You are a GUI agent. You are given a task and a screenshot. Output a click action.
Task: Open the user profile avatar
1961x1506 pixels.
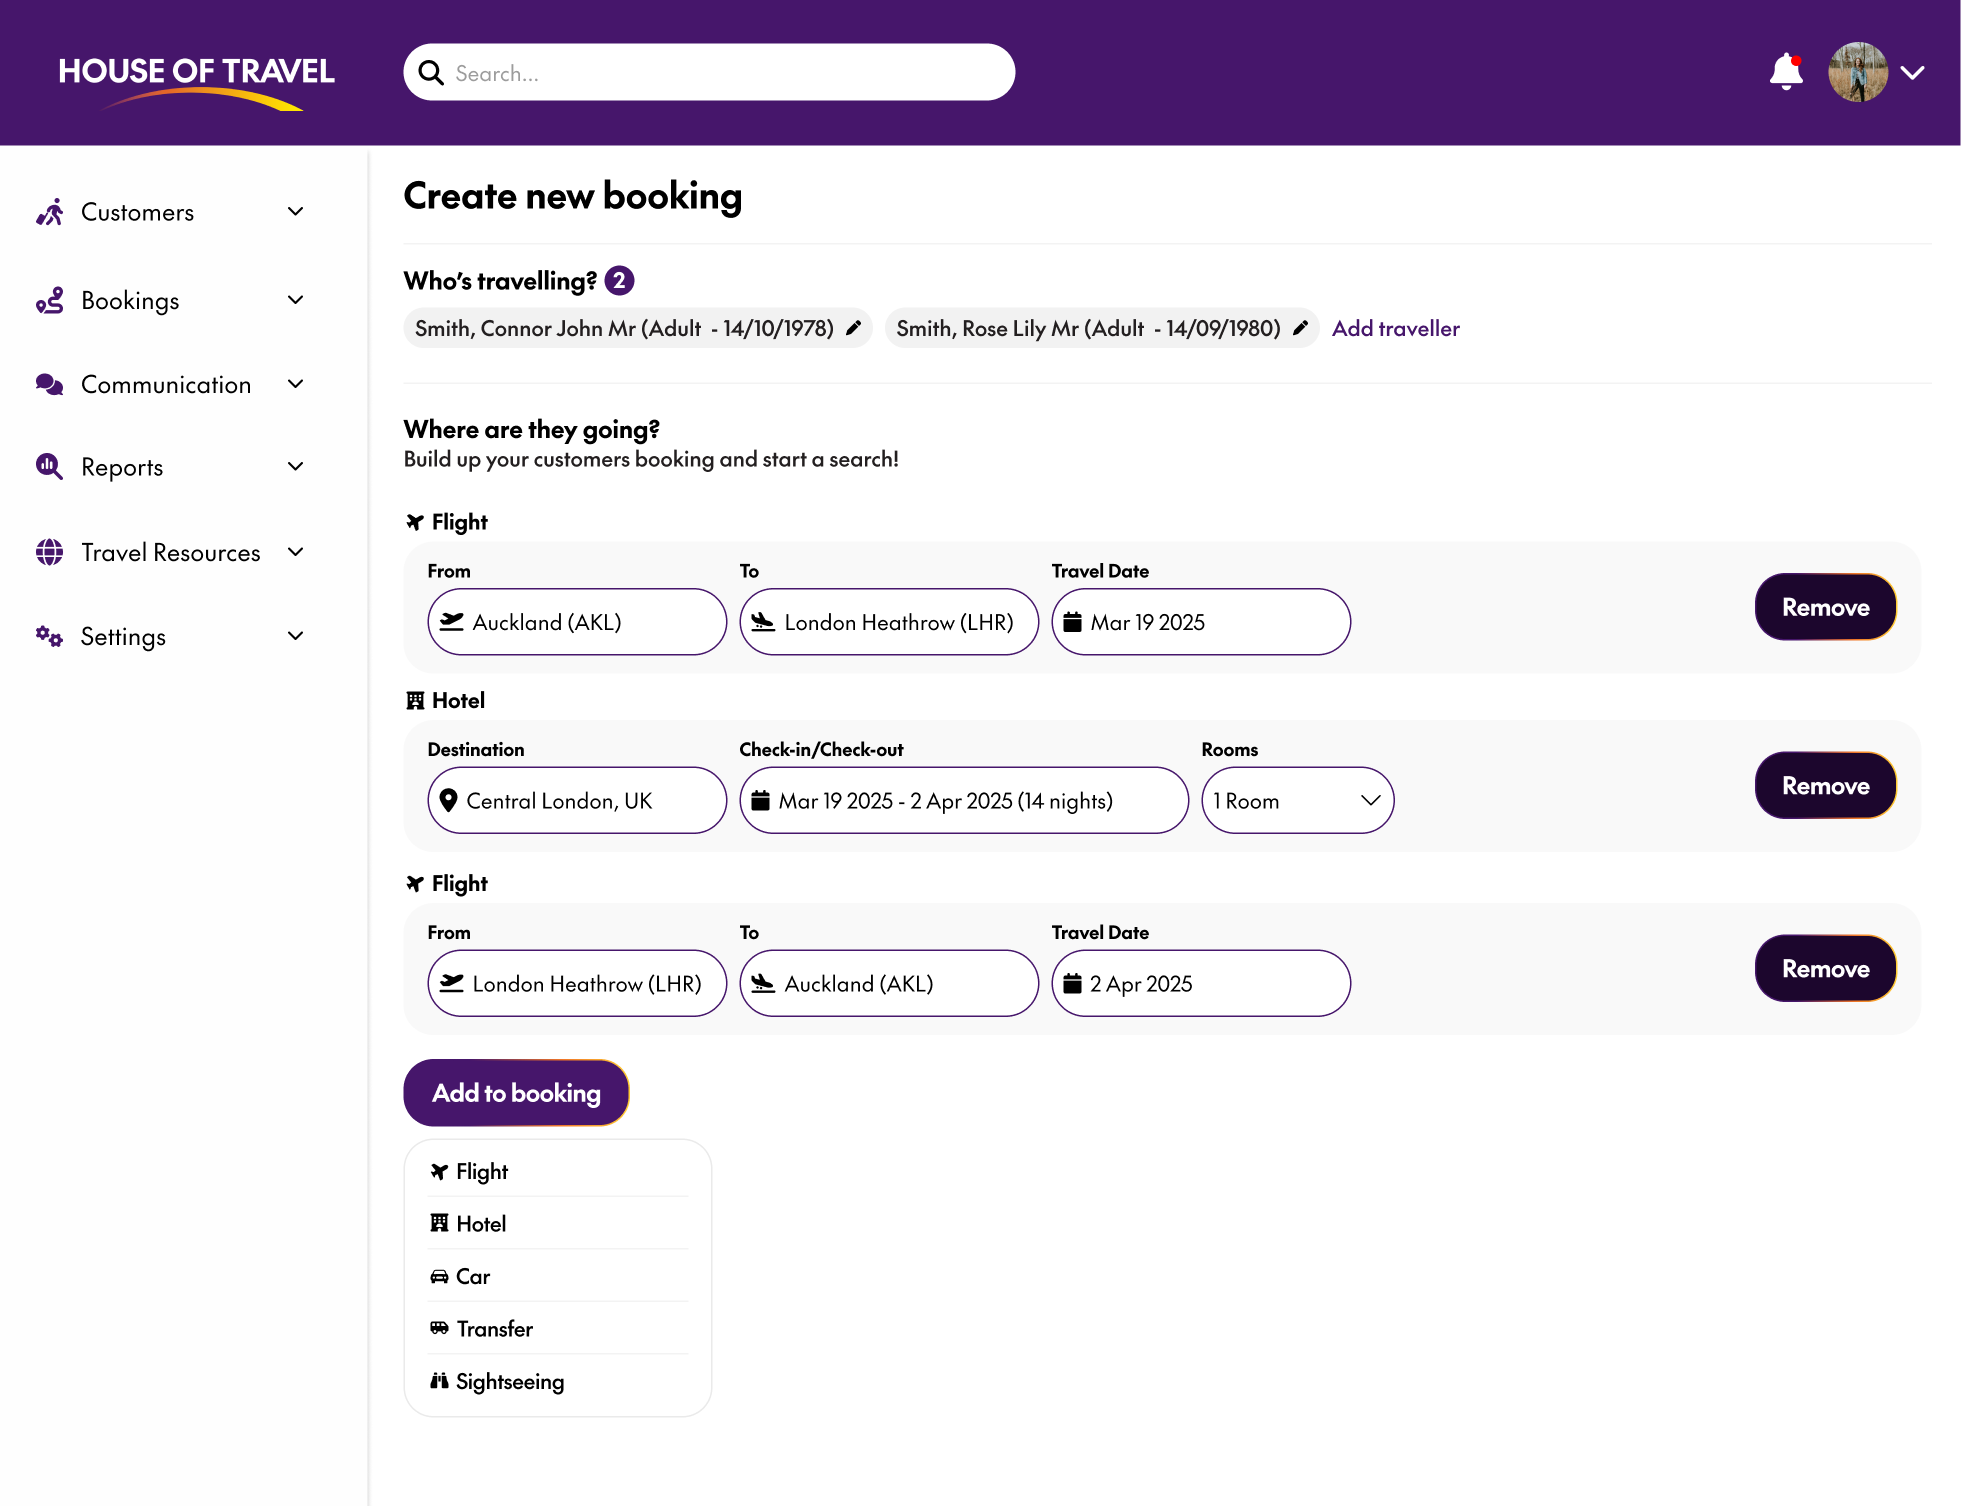(1858, 72)
